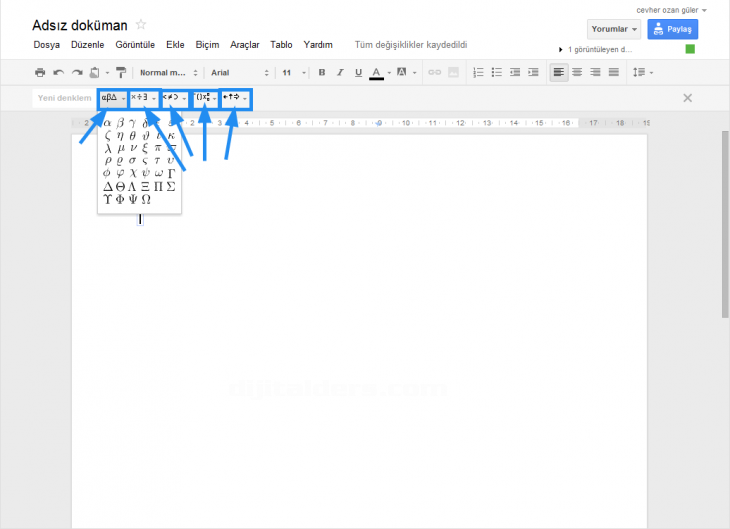Insert the lowercase omega symbol

(158, 173)
